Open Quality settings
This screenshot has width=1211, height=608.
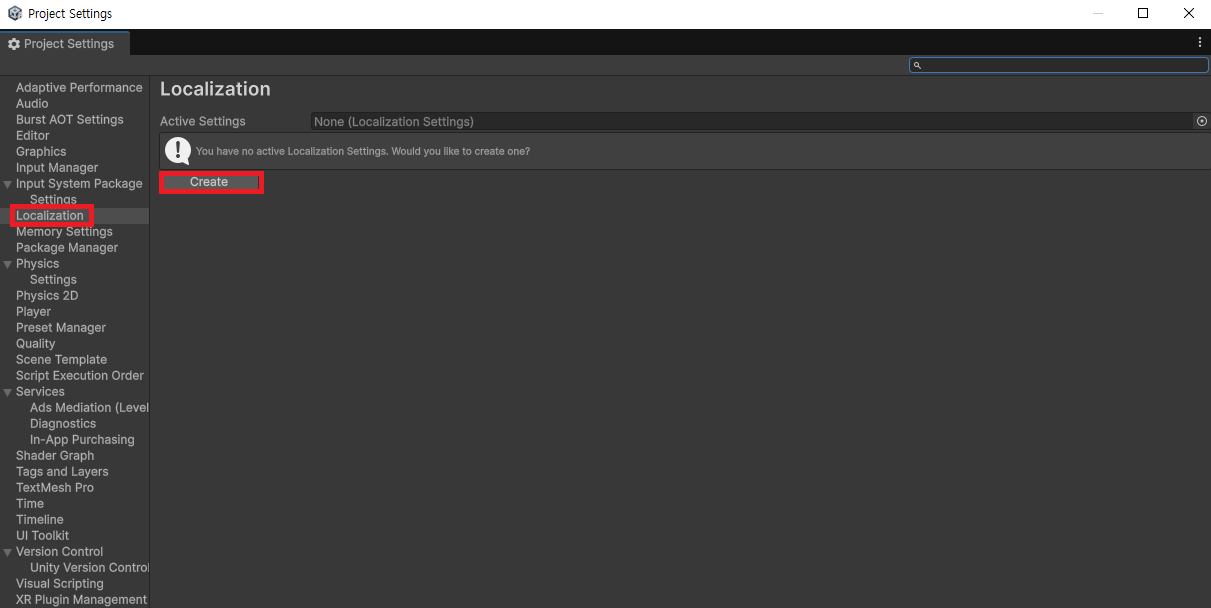point(36,344)
